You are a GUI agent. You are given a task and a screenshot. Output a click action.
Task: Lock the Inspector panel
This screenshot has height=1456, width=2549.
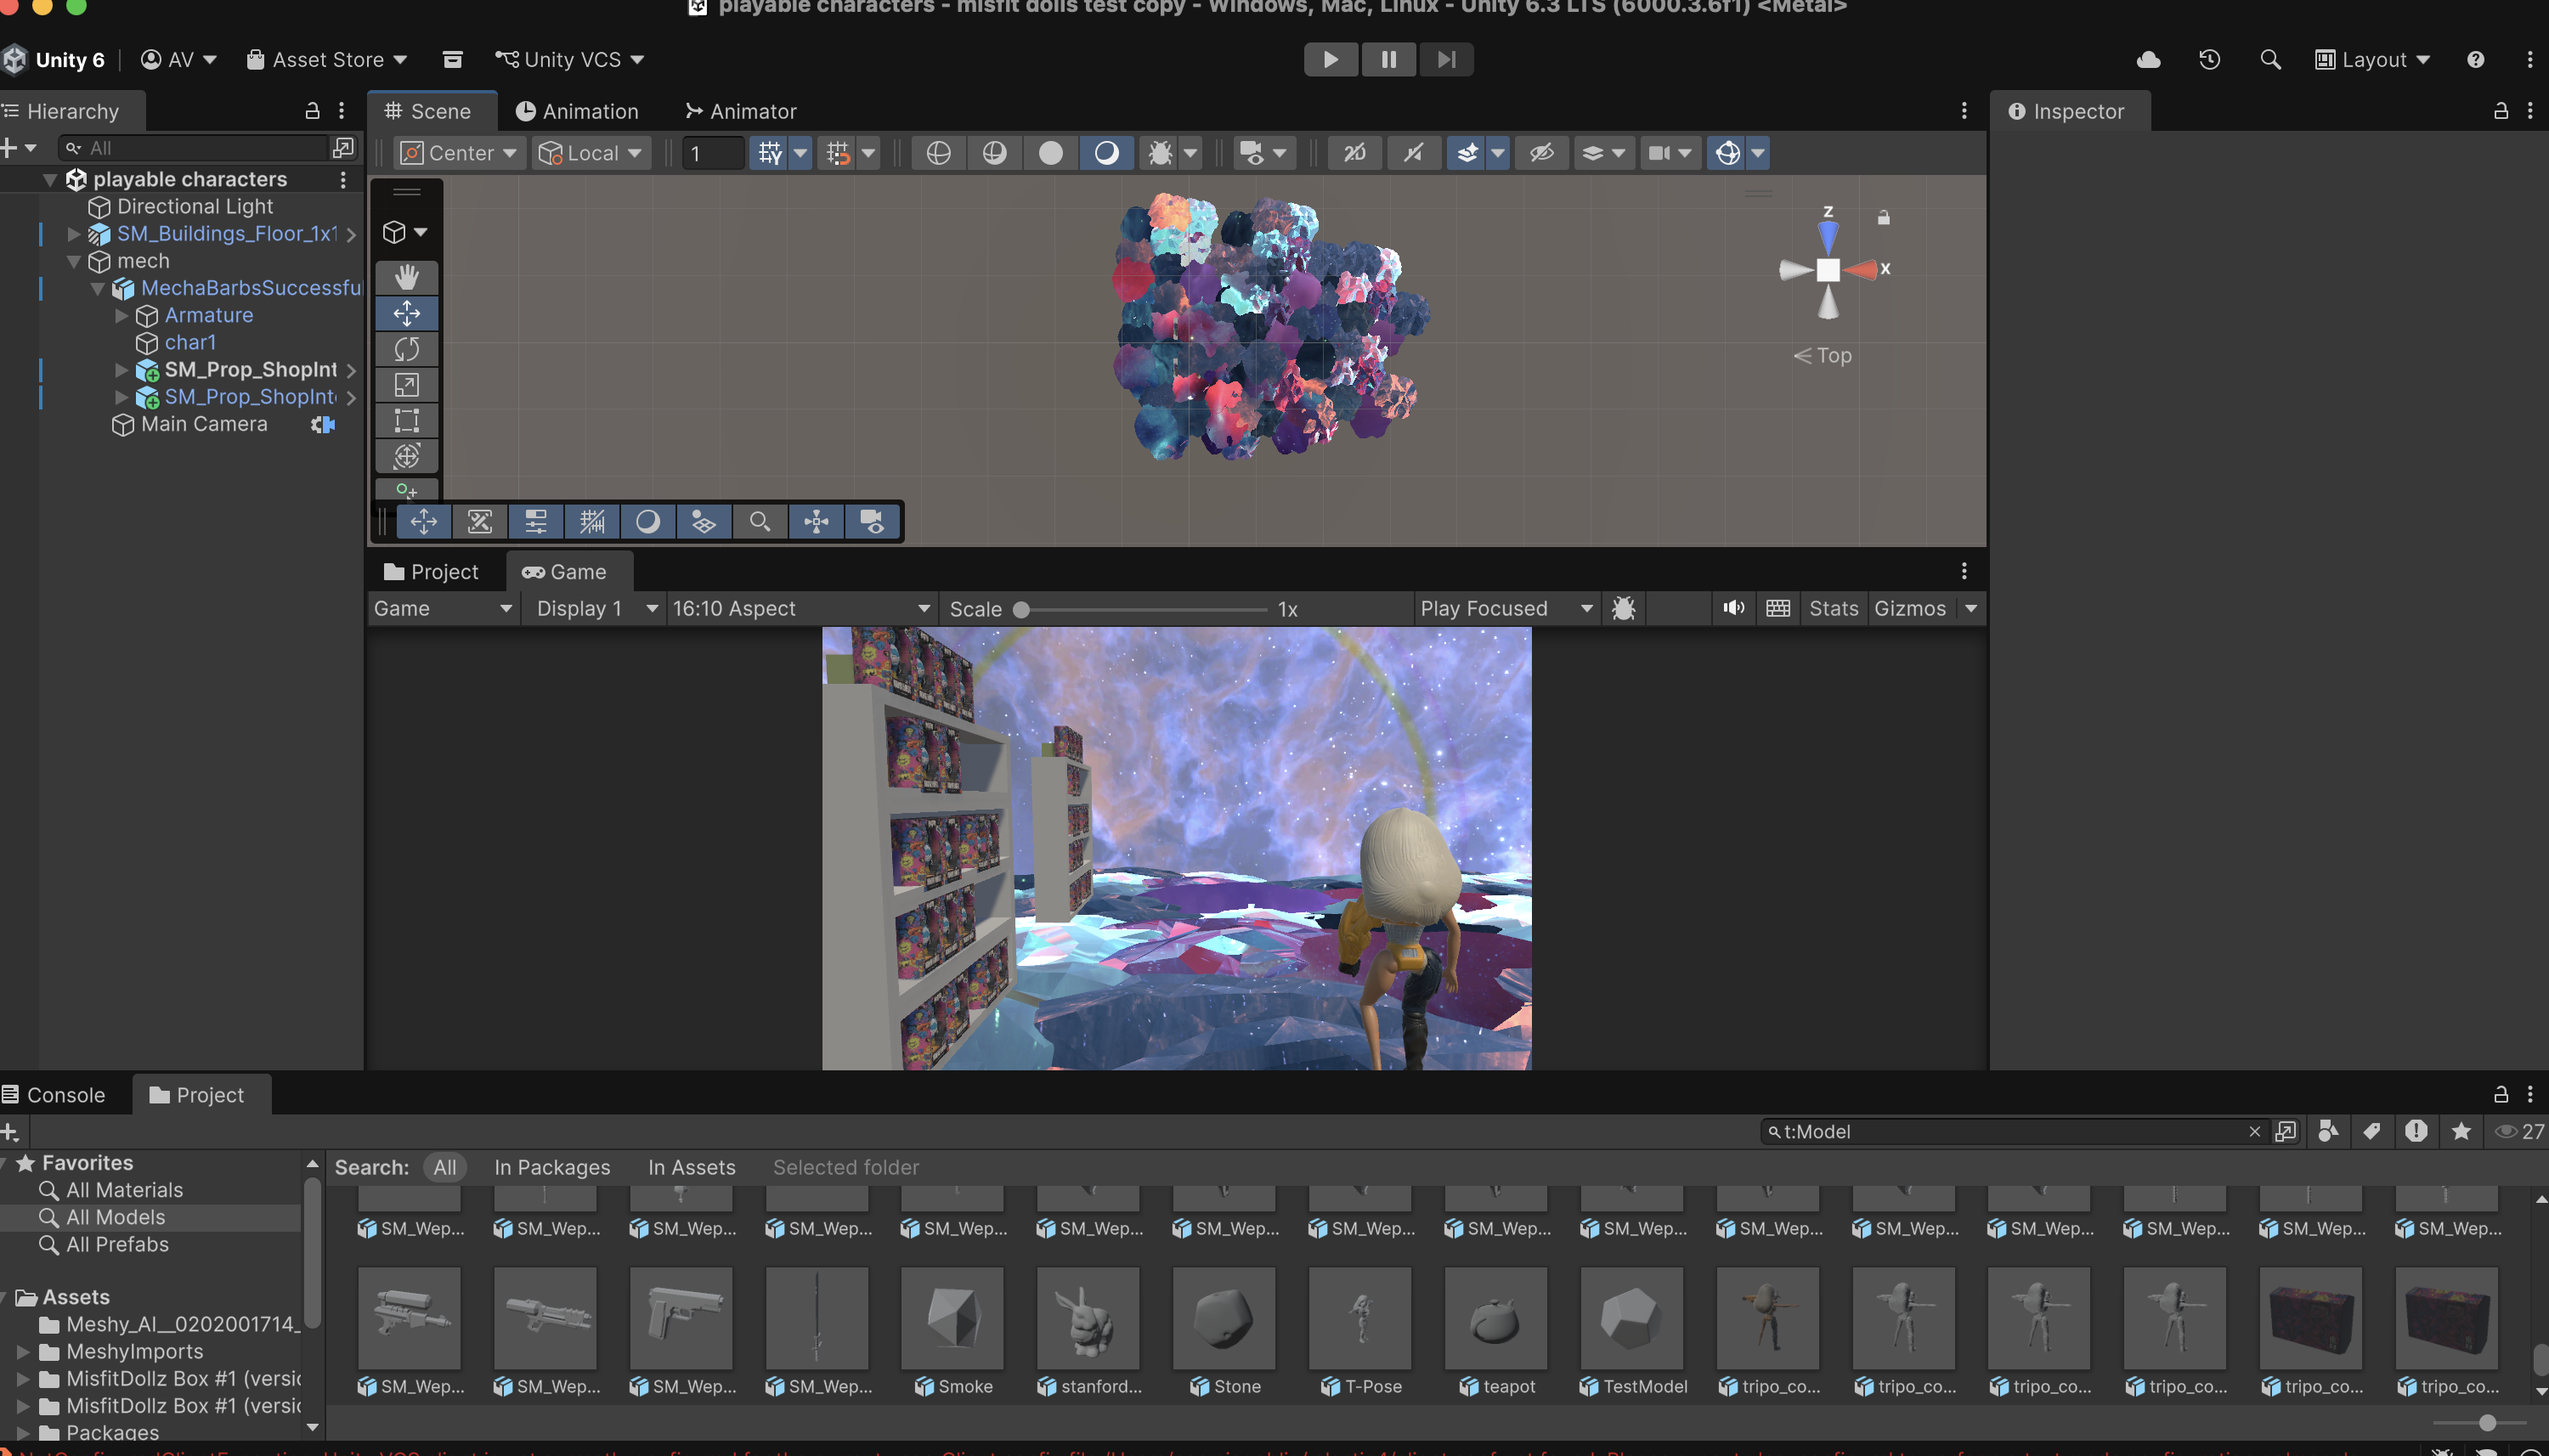pyautogui.click(x=2500, y=111)
